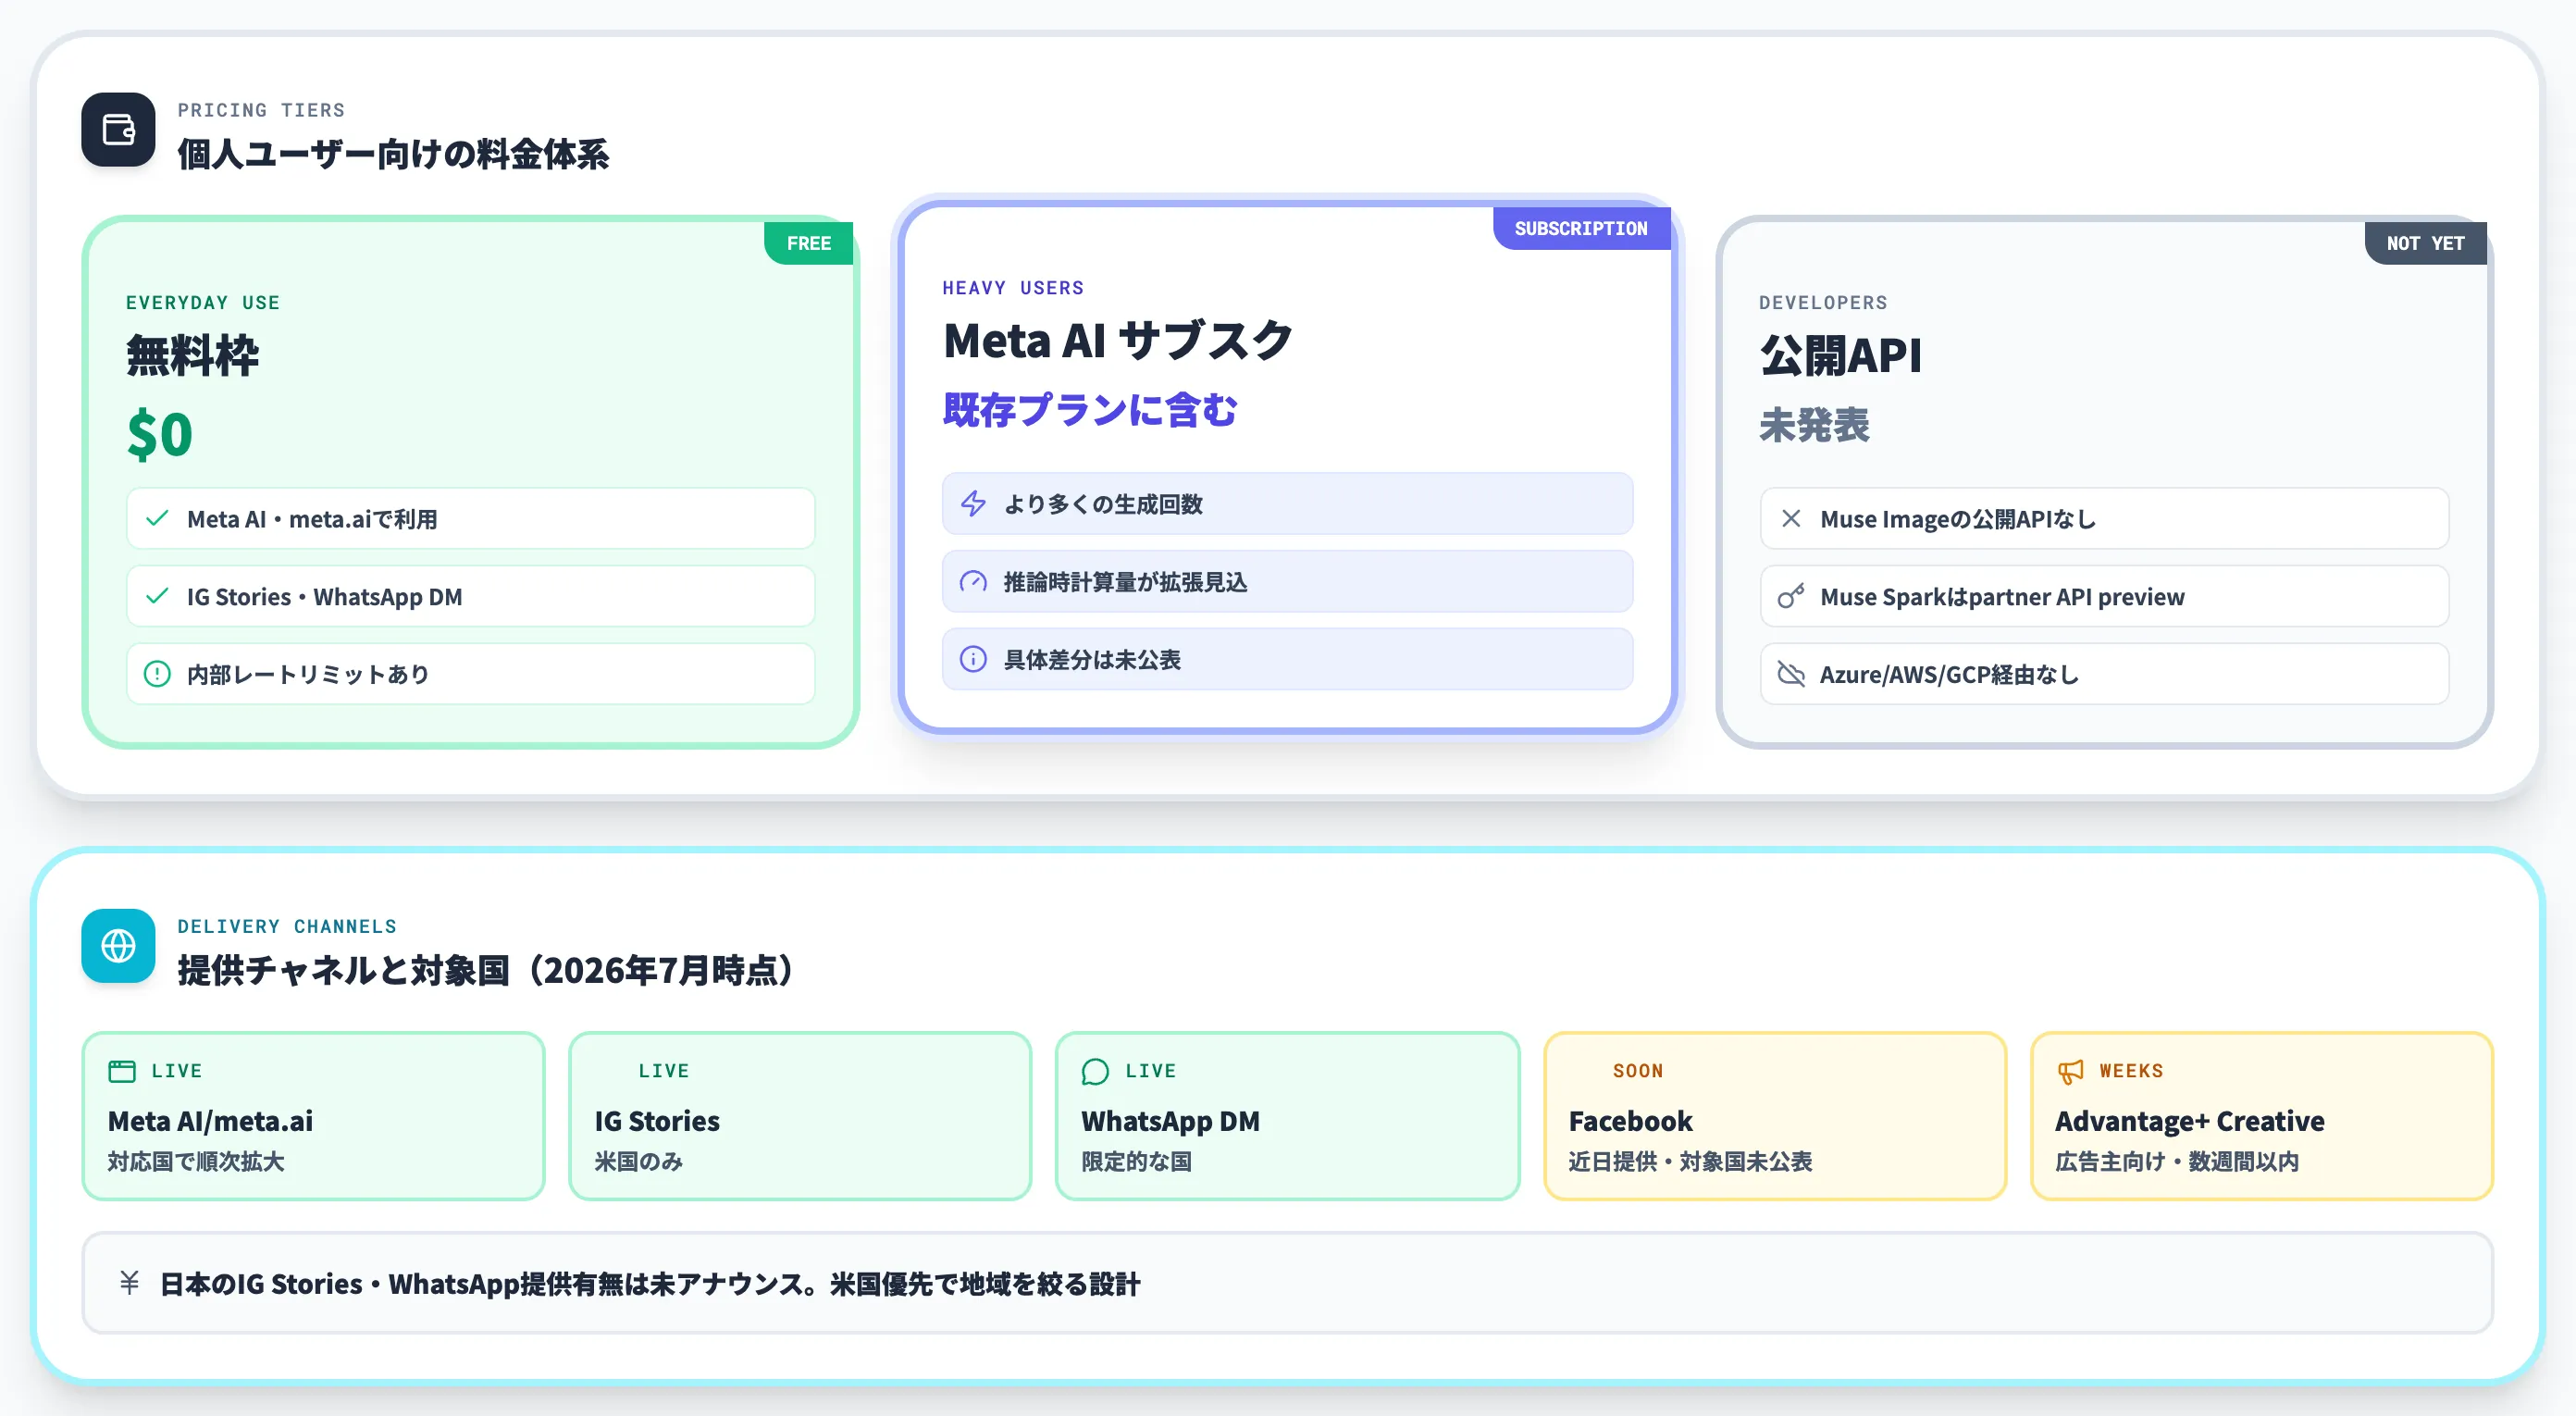Click the 対応国で順次拡大 text

(x=196, y=1162)
